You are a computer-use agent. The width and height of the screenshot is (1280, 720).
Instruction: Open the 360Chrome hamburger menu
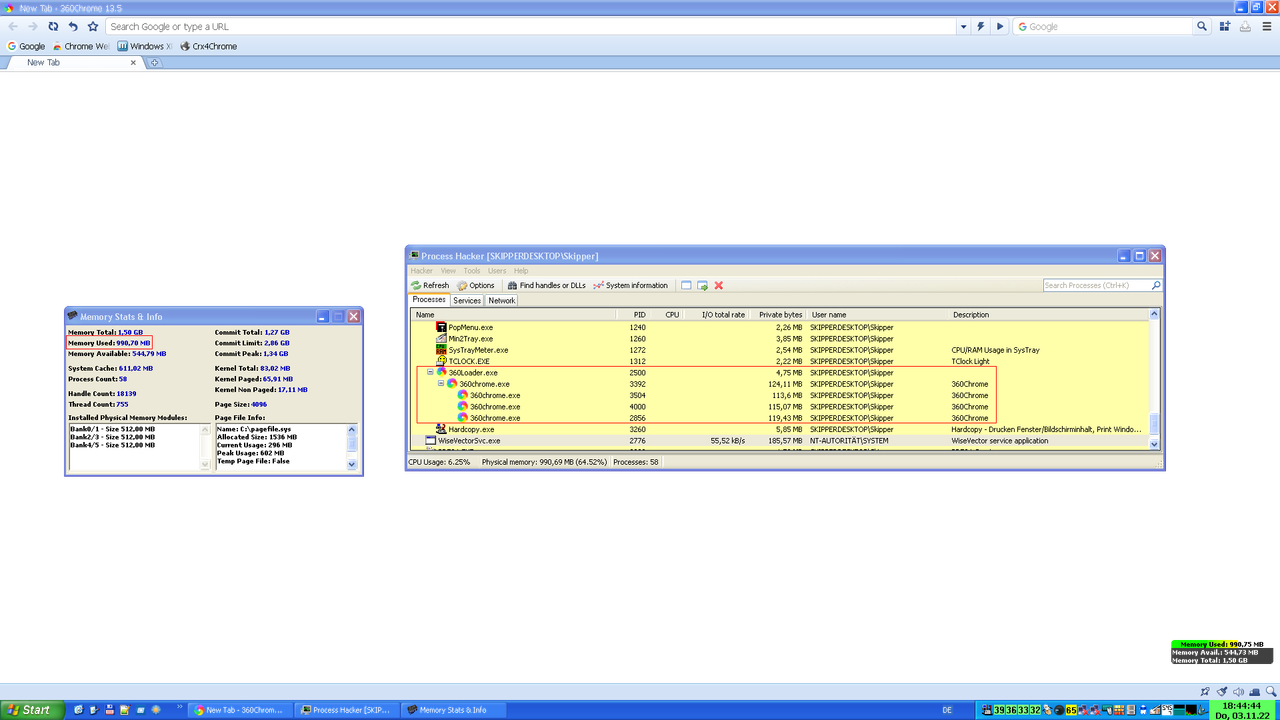point(1267,27)
